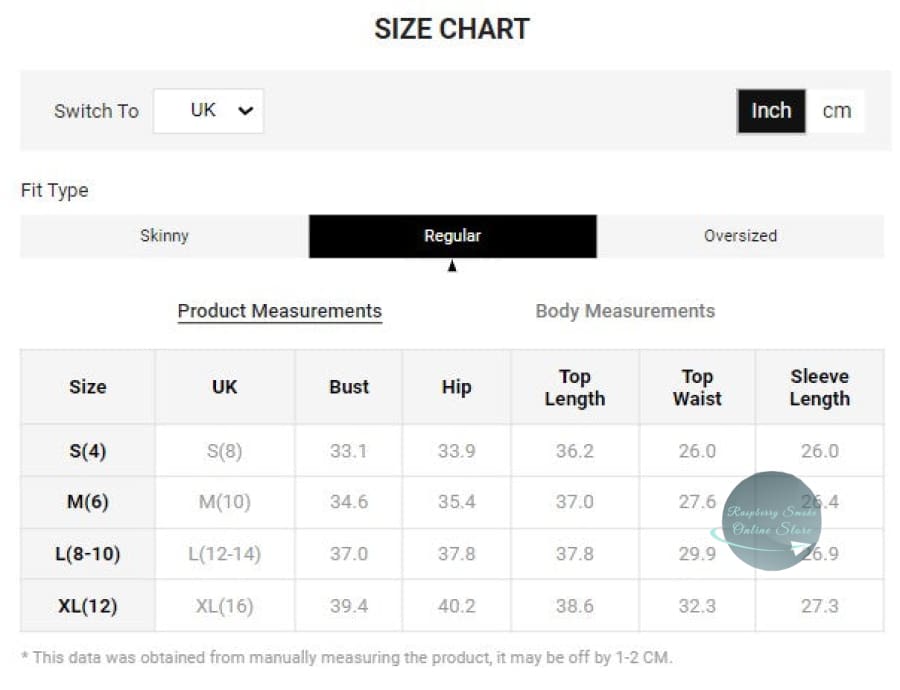The width and height of the screenshot is (900, 690).
Task: Open the Switch To UK dropdown
Action: (208, 111)
